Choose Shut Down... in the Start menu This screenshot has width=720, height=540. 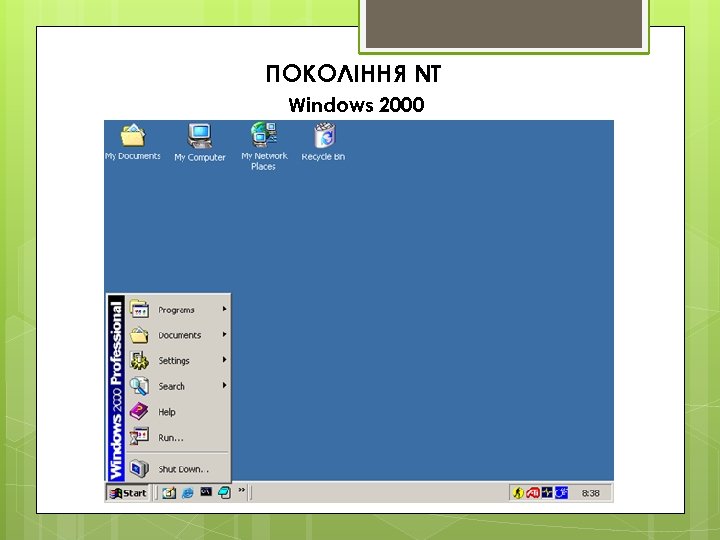point(177,469)
